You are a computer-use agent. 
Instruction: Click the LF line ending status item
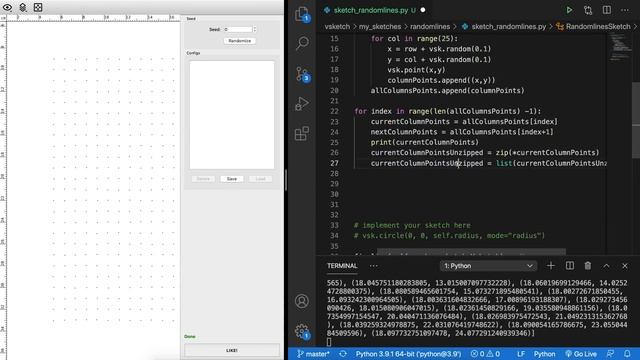coord(521,354)
